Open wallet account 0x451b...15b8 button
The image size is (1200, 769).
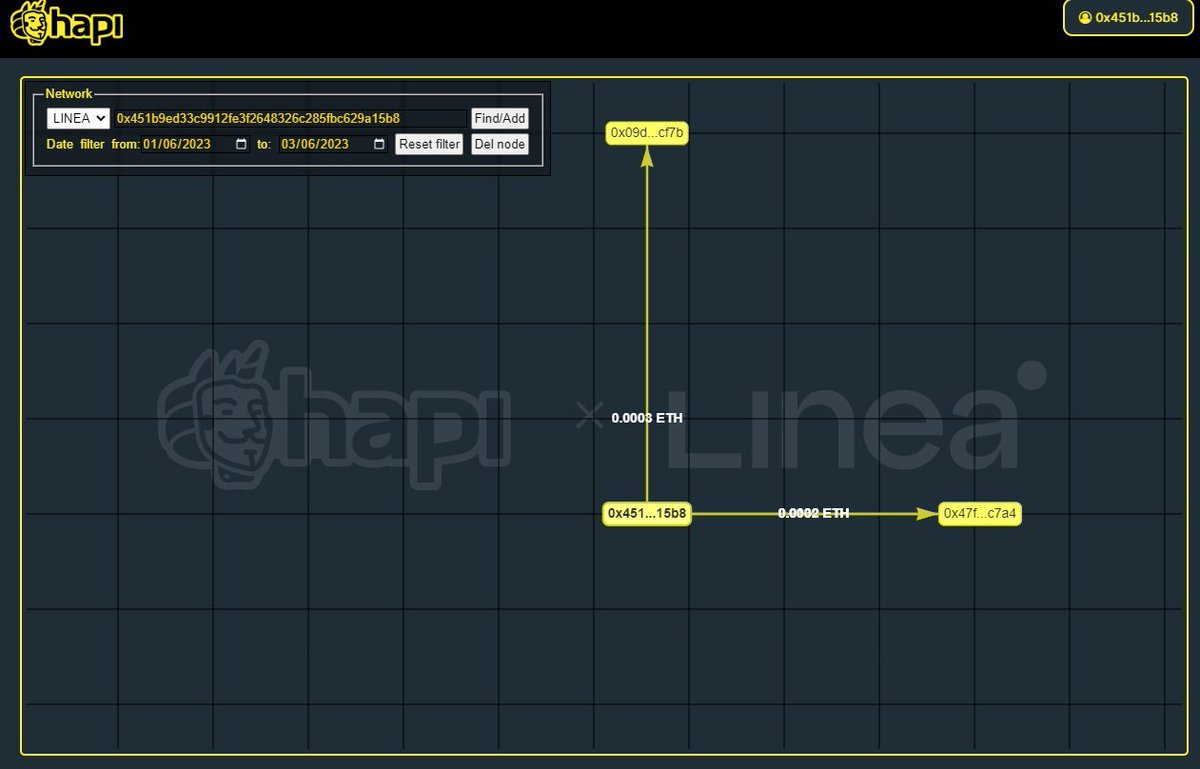pos(1128,17)
